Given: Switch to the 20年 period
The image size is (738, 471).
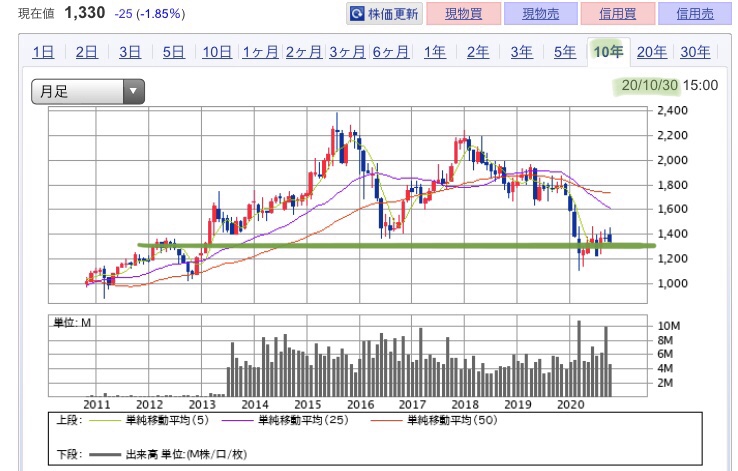Looking at the screenshot, I should (x=652, y=52).
